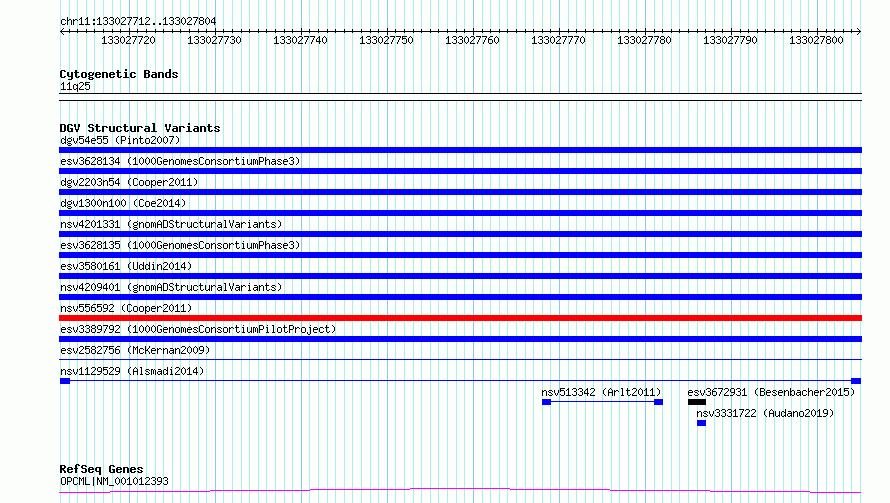Click the dgv54e55 (Pinto2007) variant label
The height and width of the screenshot is (503, 890).
click(120, 140)
